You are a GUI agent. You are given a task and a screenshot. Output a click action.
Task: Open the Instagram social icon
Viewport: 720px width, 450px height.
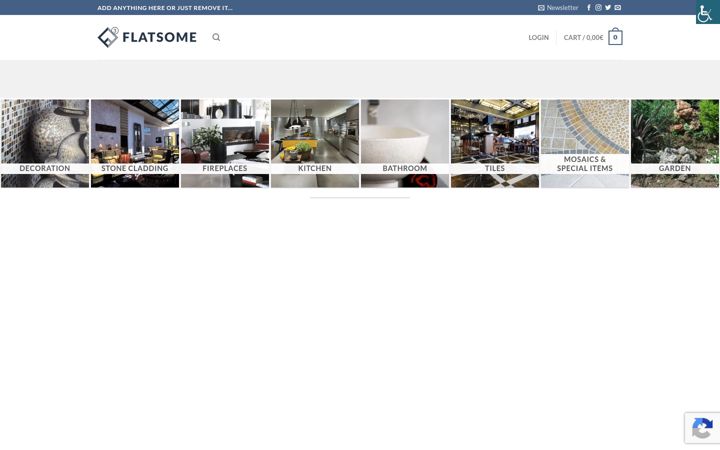point(598,8)
